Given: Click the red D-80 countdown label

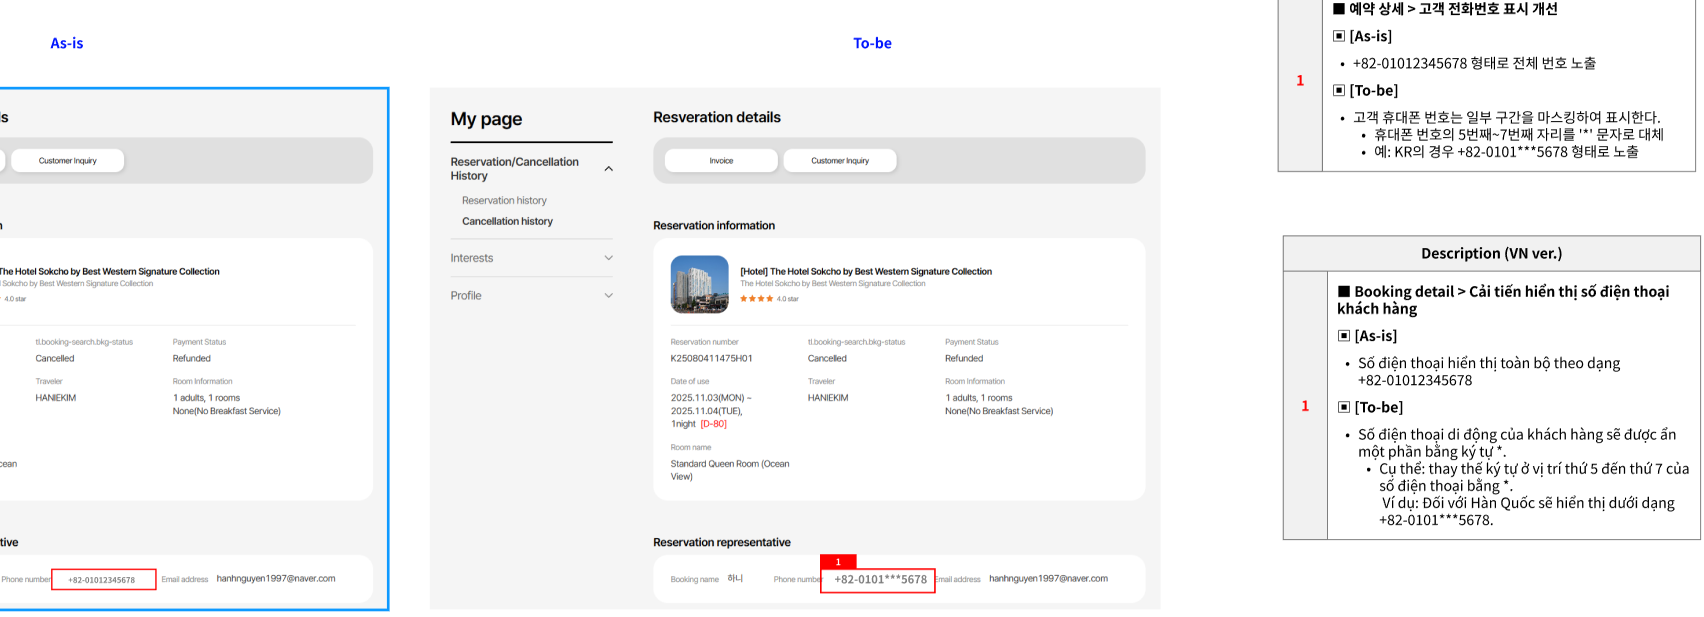Looking at the screenshot, I should (714, 424).
